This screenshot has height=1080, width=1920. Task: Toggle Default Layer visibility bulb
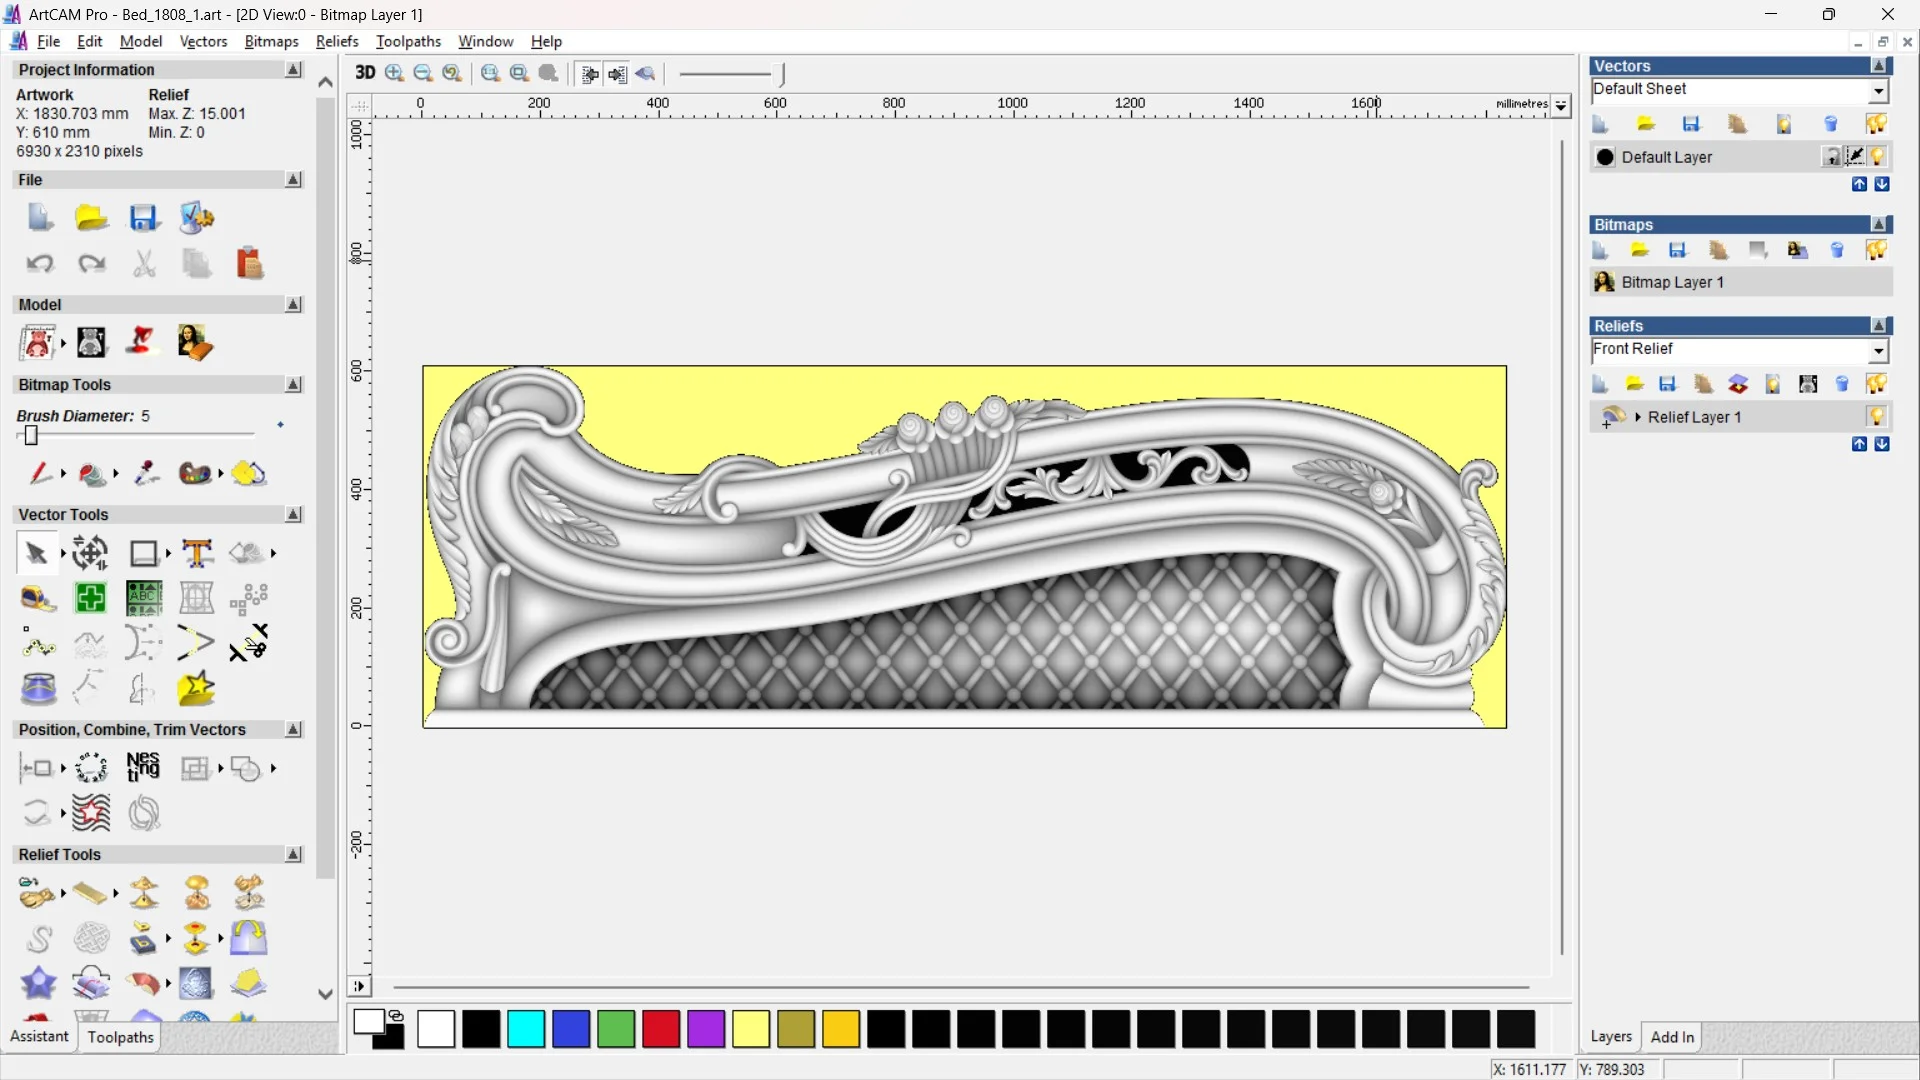[1878, 157]
